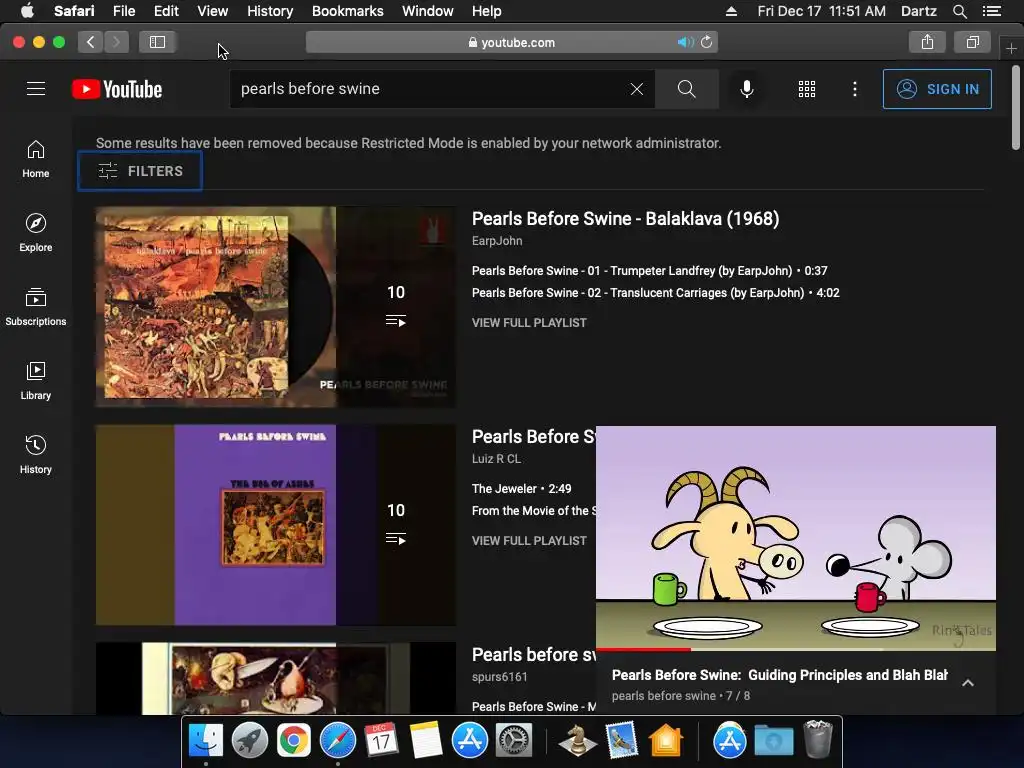Reload the page with the refresh icon
The height and width of the screenshot is (768, 1024).
pos(707,42)
